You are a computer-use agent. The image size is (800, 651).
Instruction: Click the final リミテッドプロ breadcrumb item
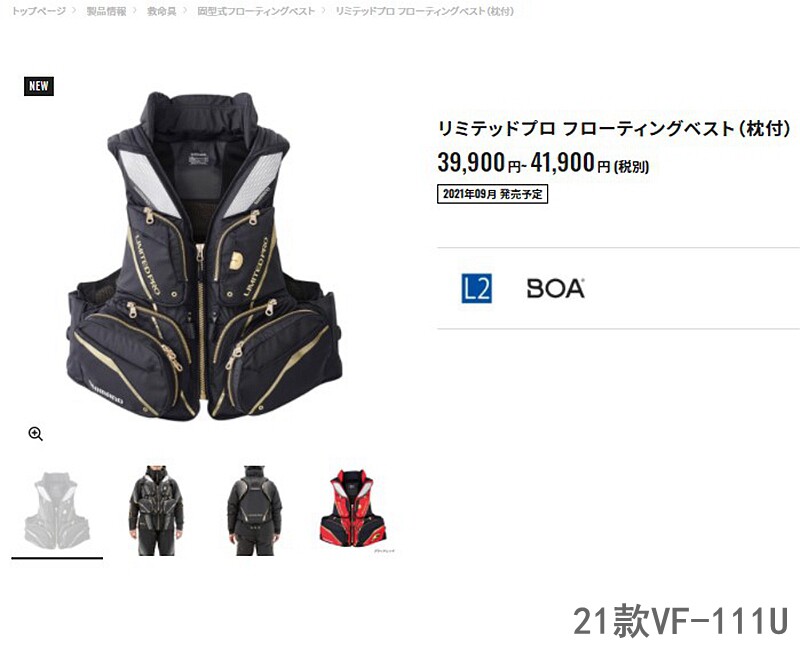point(425,11)
